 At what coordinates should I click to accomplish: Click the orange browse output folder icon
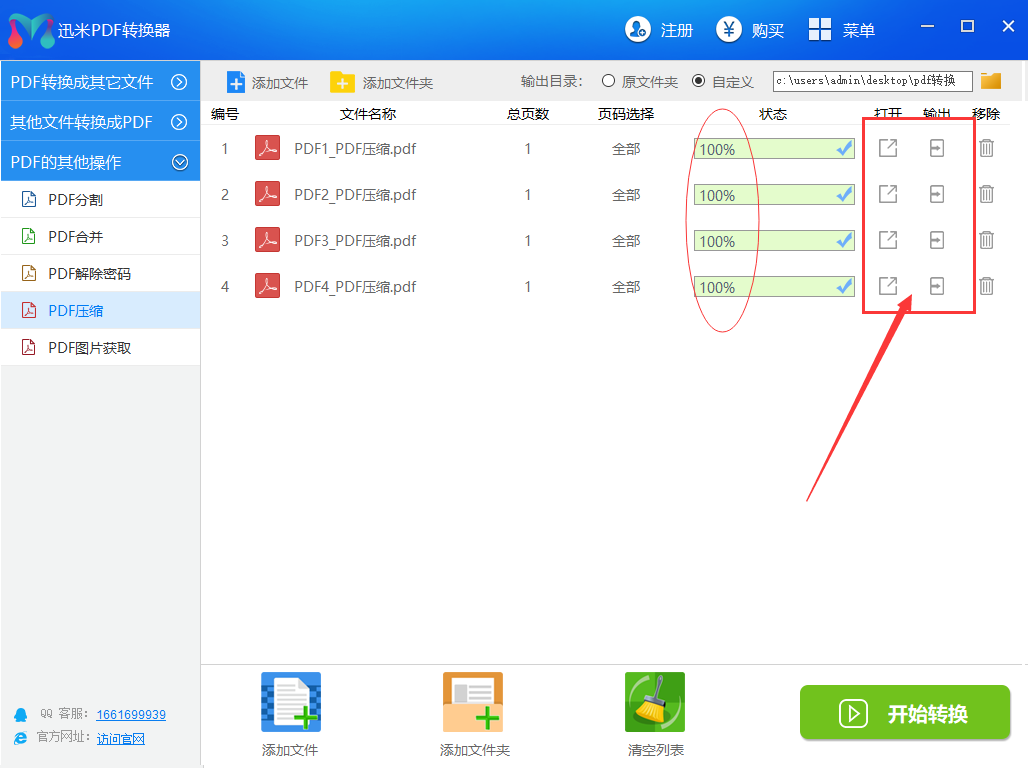pyautogui.click(x=990, y=81)
